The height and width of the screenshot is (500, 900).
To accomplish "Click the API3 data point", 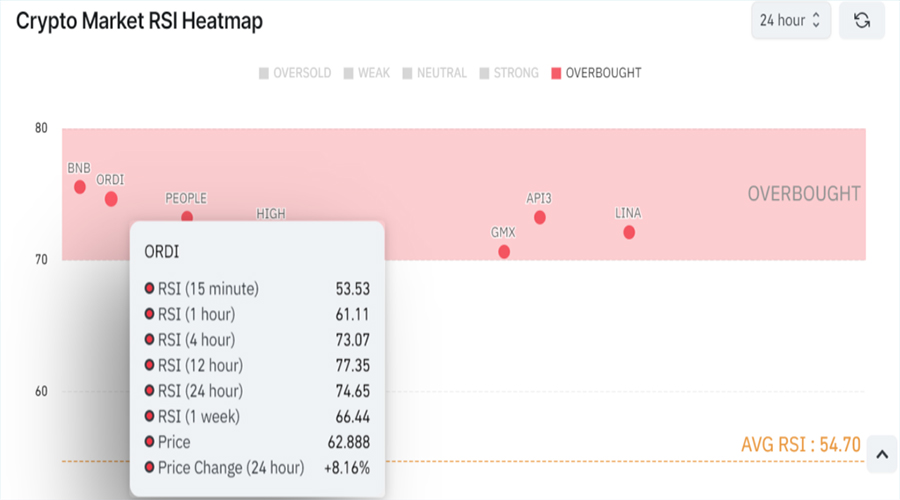I will 540,217.
